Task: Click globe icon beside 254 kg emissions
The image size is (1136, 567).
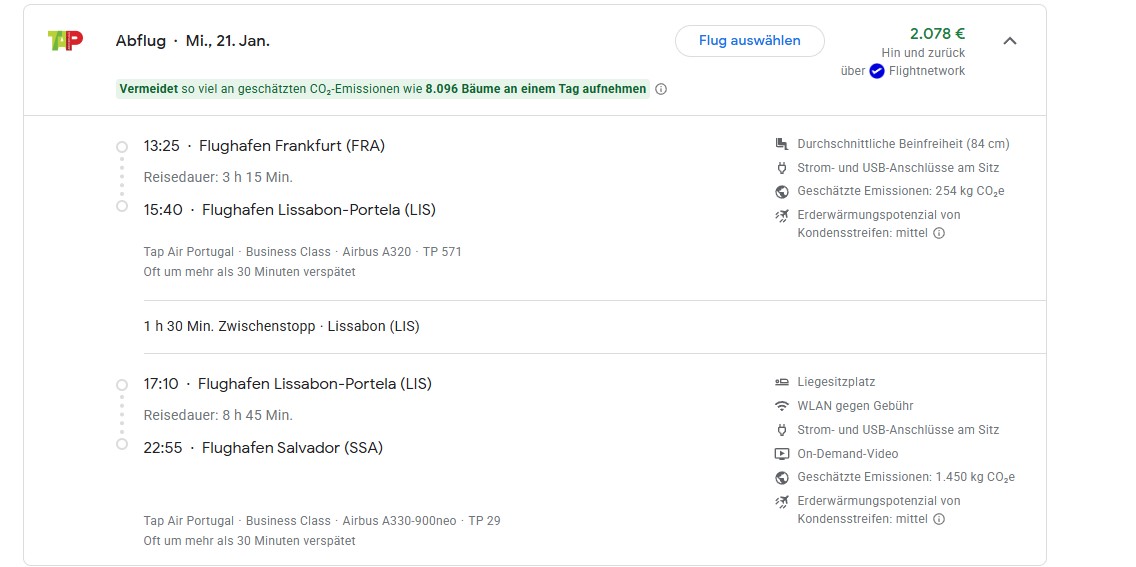Action: 781,191
